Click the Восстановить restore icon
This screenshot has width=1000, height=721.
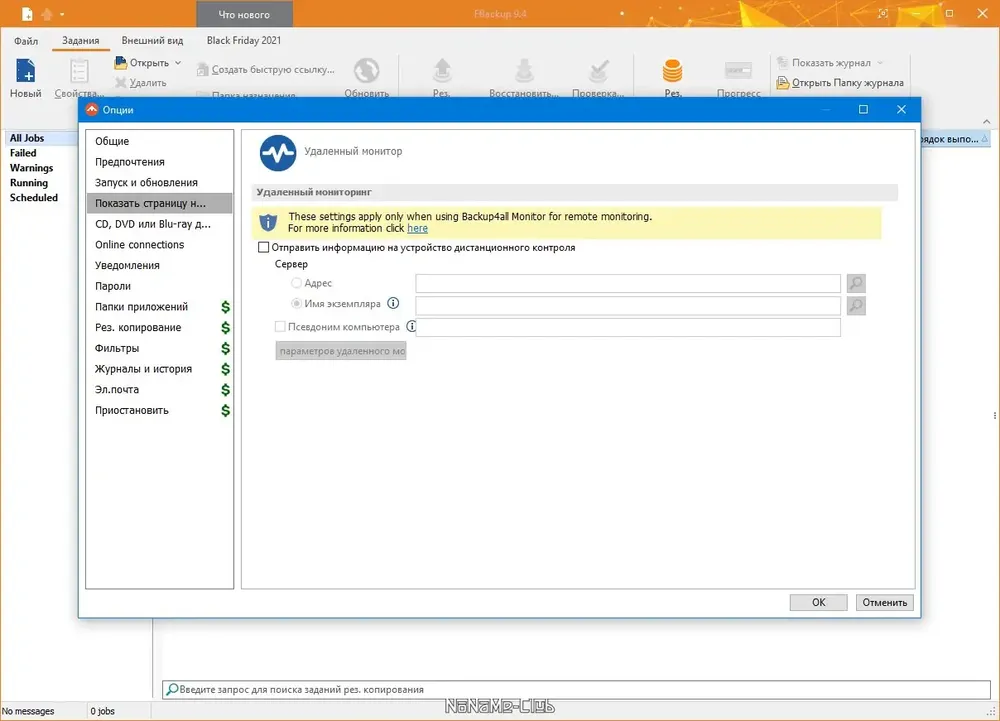pyautogui.click(x=524, y=70)
